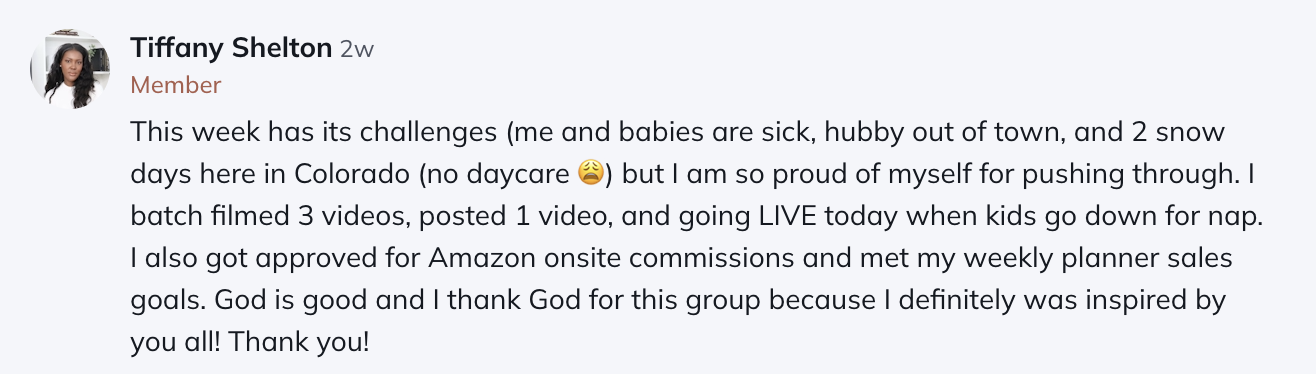The image size is (1316, 374).
Task: Click the Tiffany Shelton author name
Action: click(232, 47)
